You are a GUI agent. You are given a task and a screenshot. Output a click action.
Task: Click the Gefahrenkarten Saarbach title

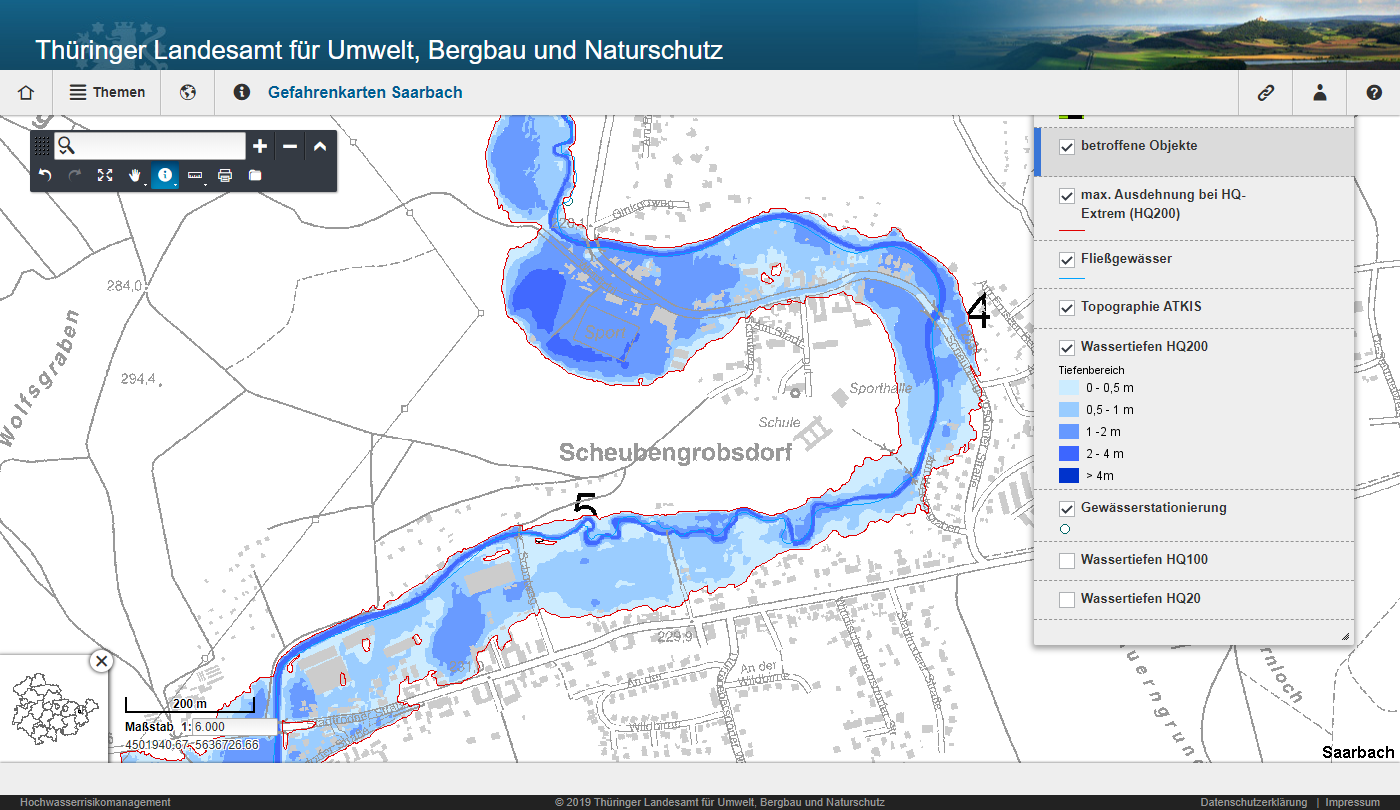[x=365, y=93]
